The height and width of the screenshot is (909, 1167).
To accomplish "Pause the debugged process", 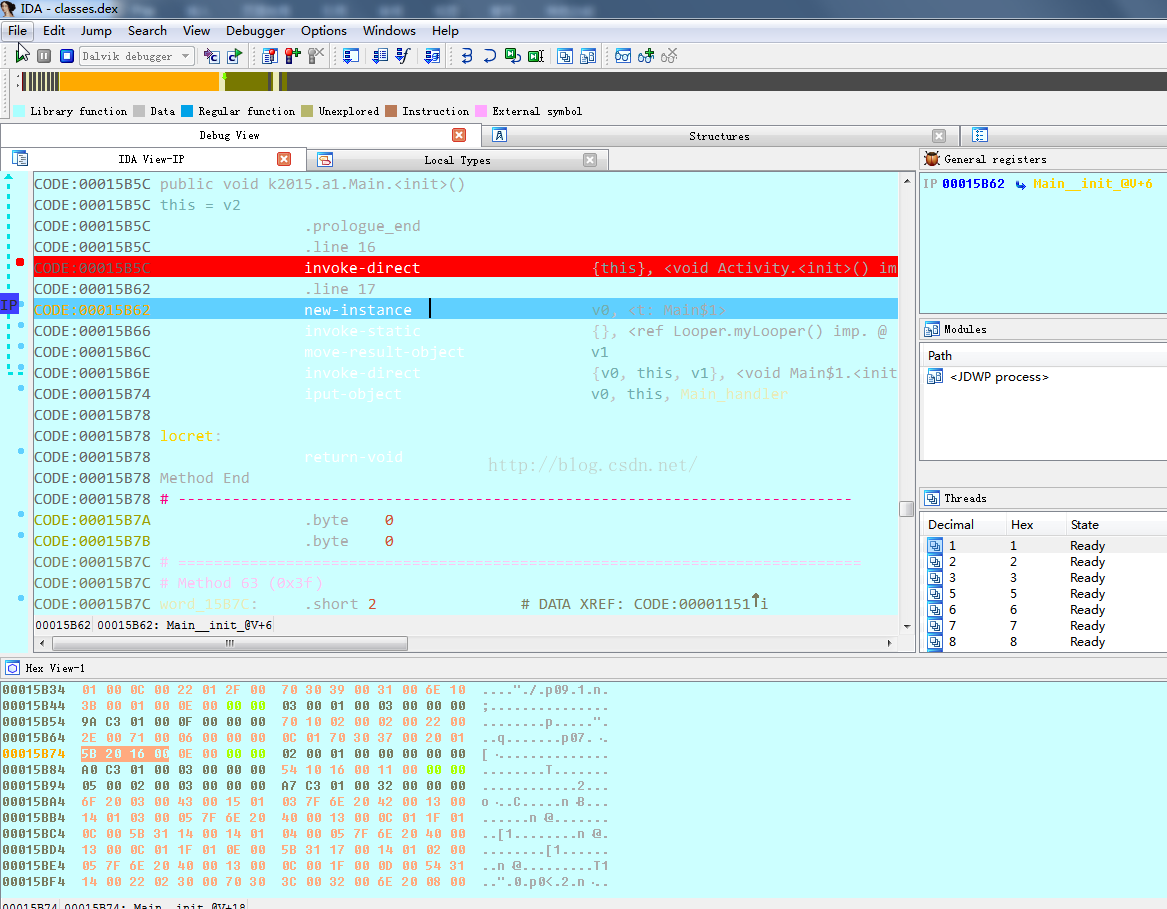I will pos(45,56).
